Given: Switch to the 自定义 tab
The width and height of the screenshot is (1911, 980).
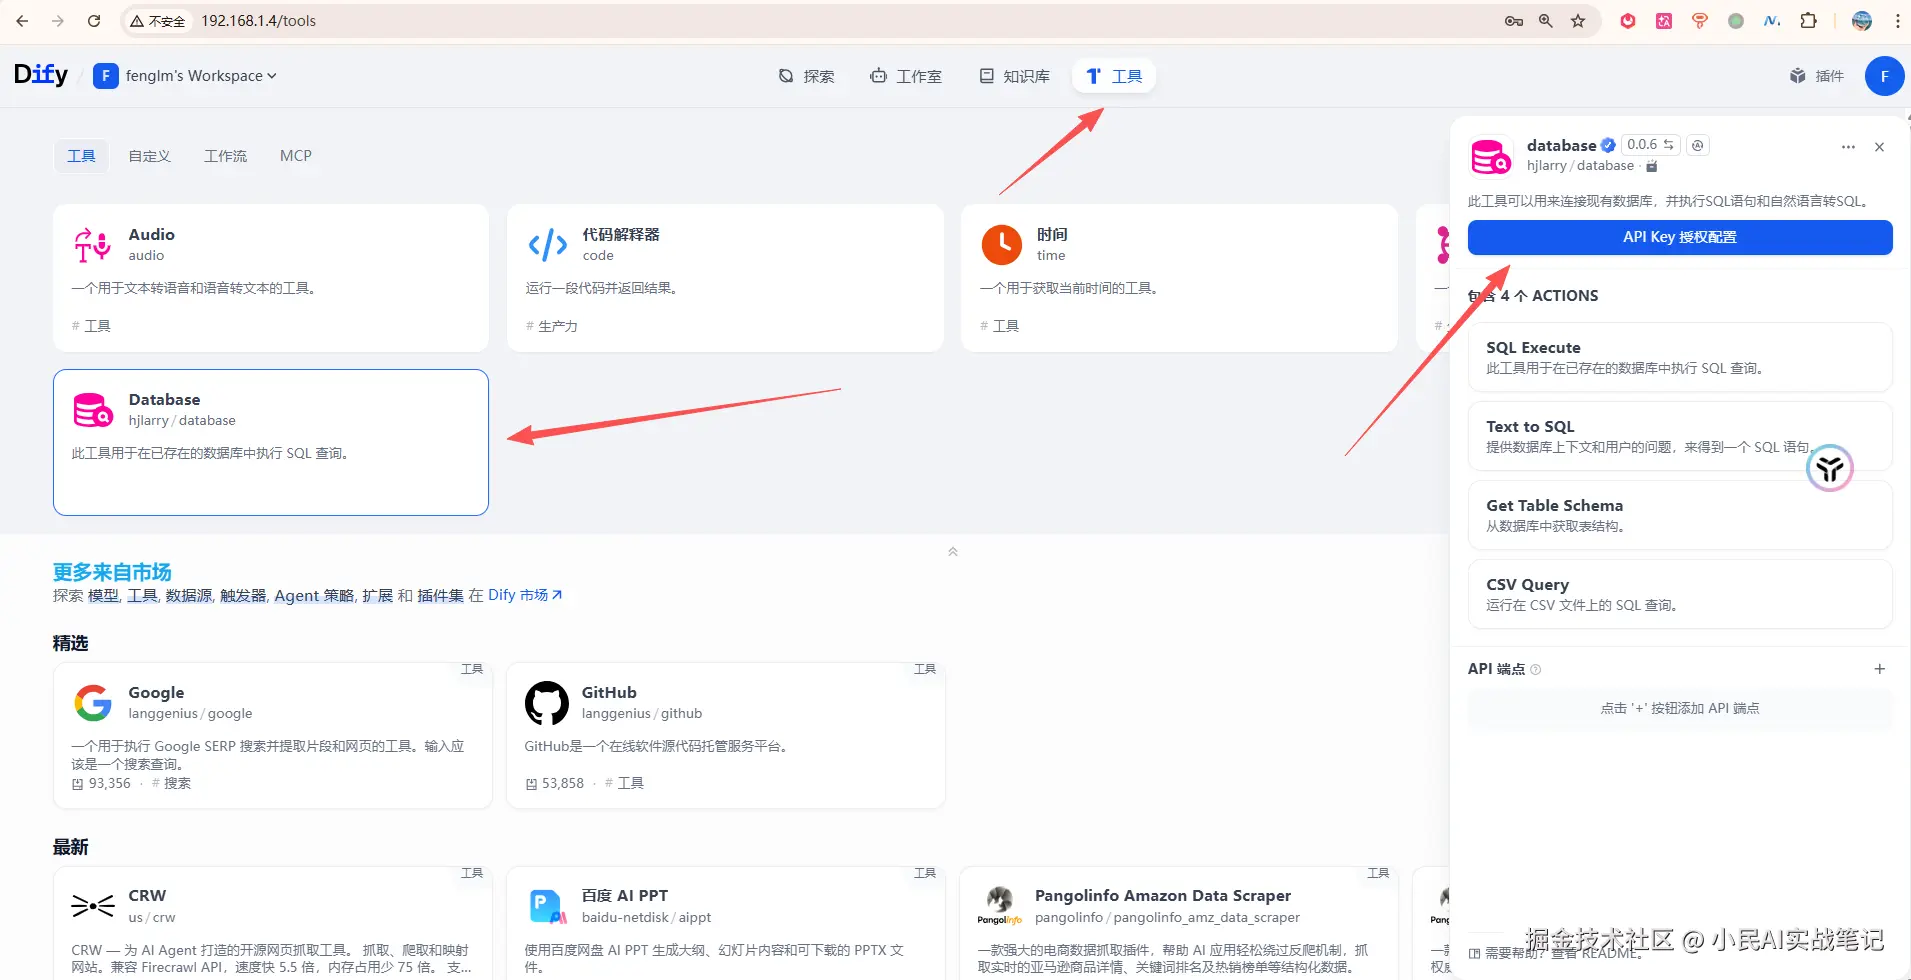Looking at the screenshot, I should (150, 156).
